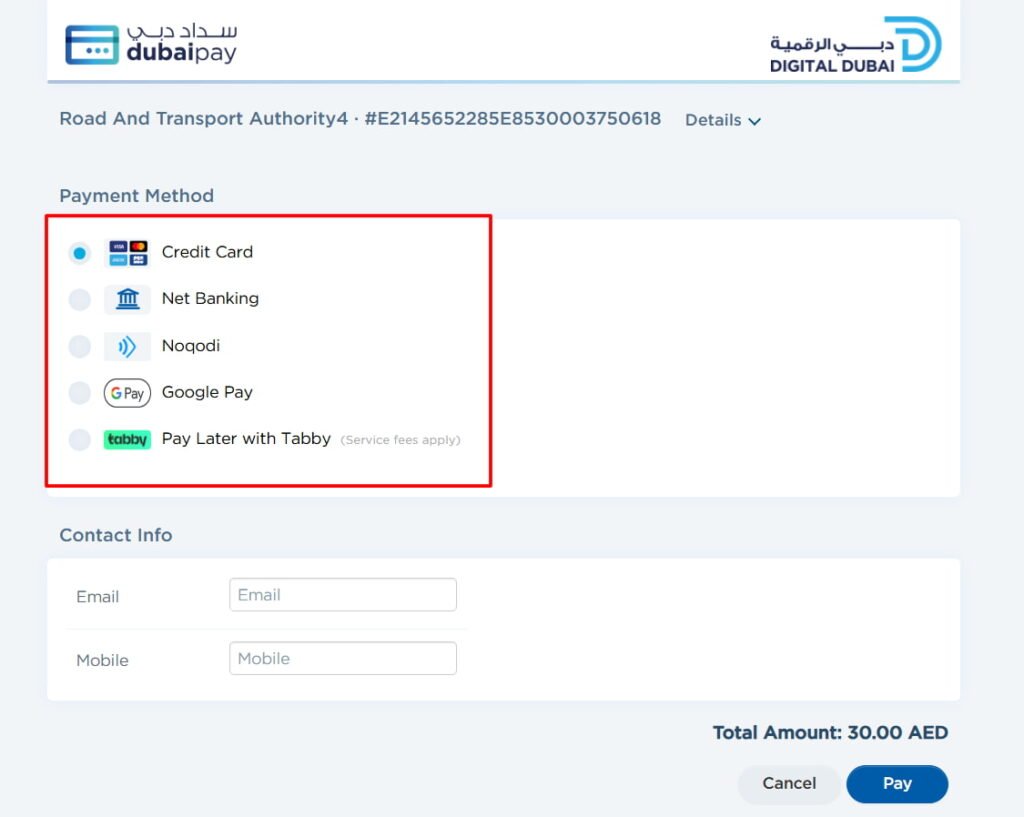
Task: Select Pay Later with Tabby
Action: click(x=80, y=439)
